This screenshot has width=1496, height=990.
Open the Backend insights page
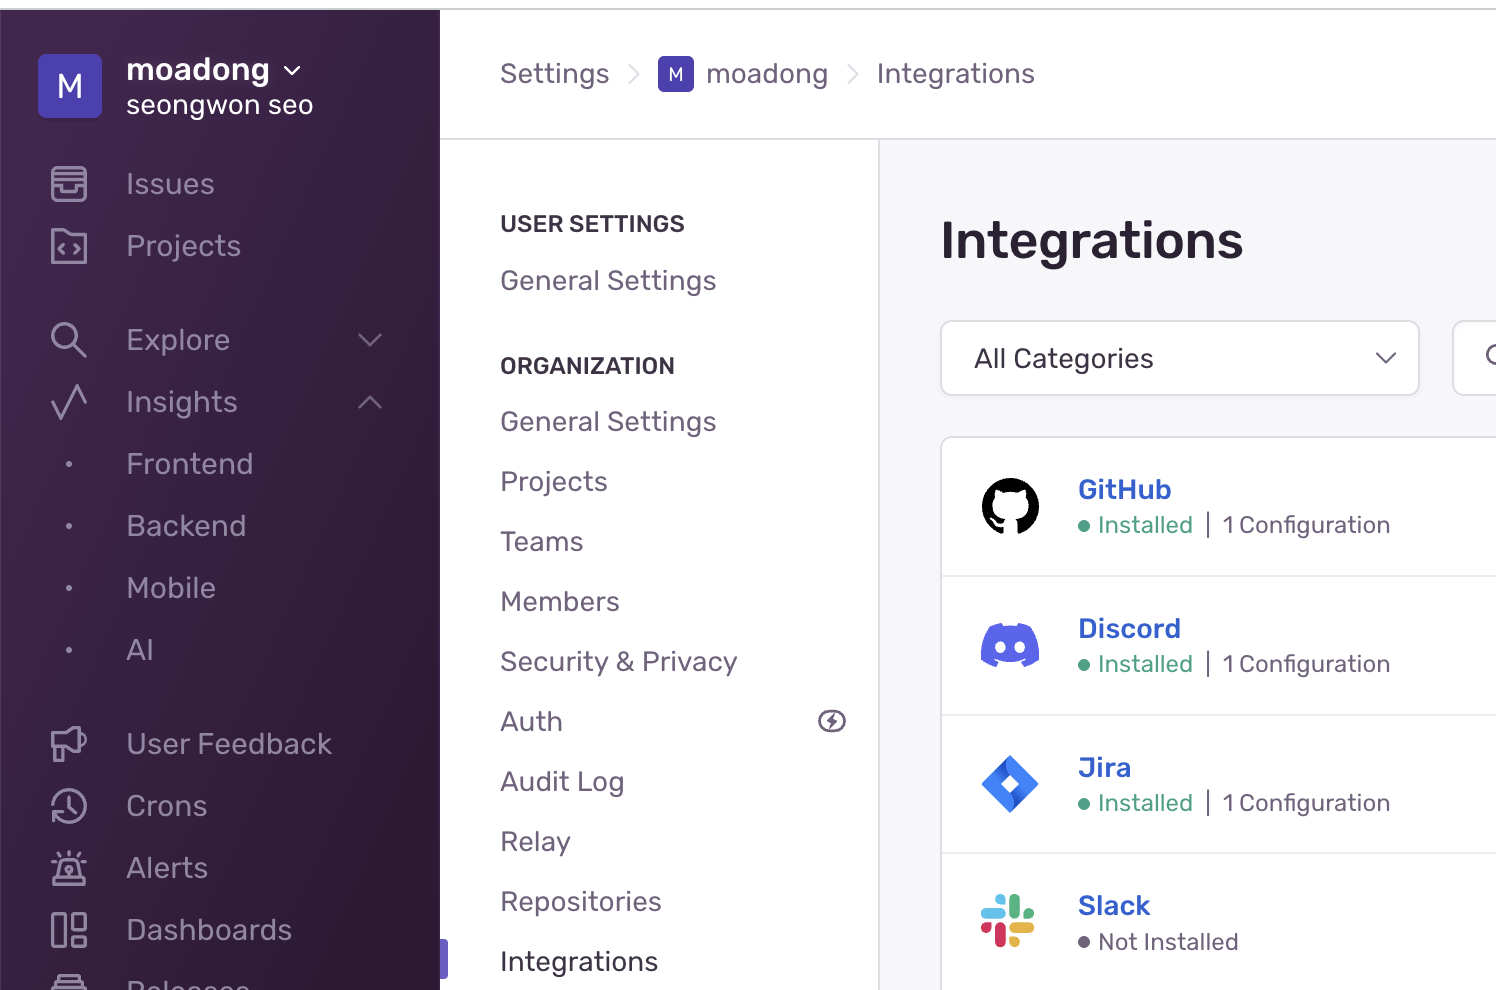pos(186,526)
